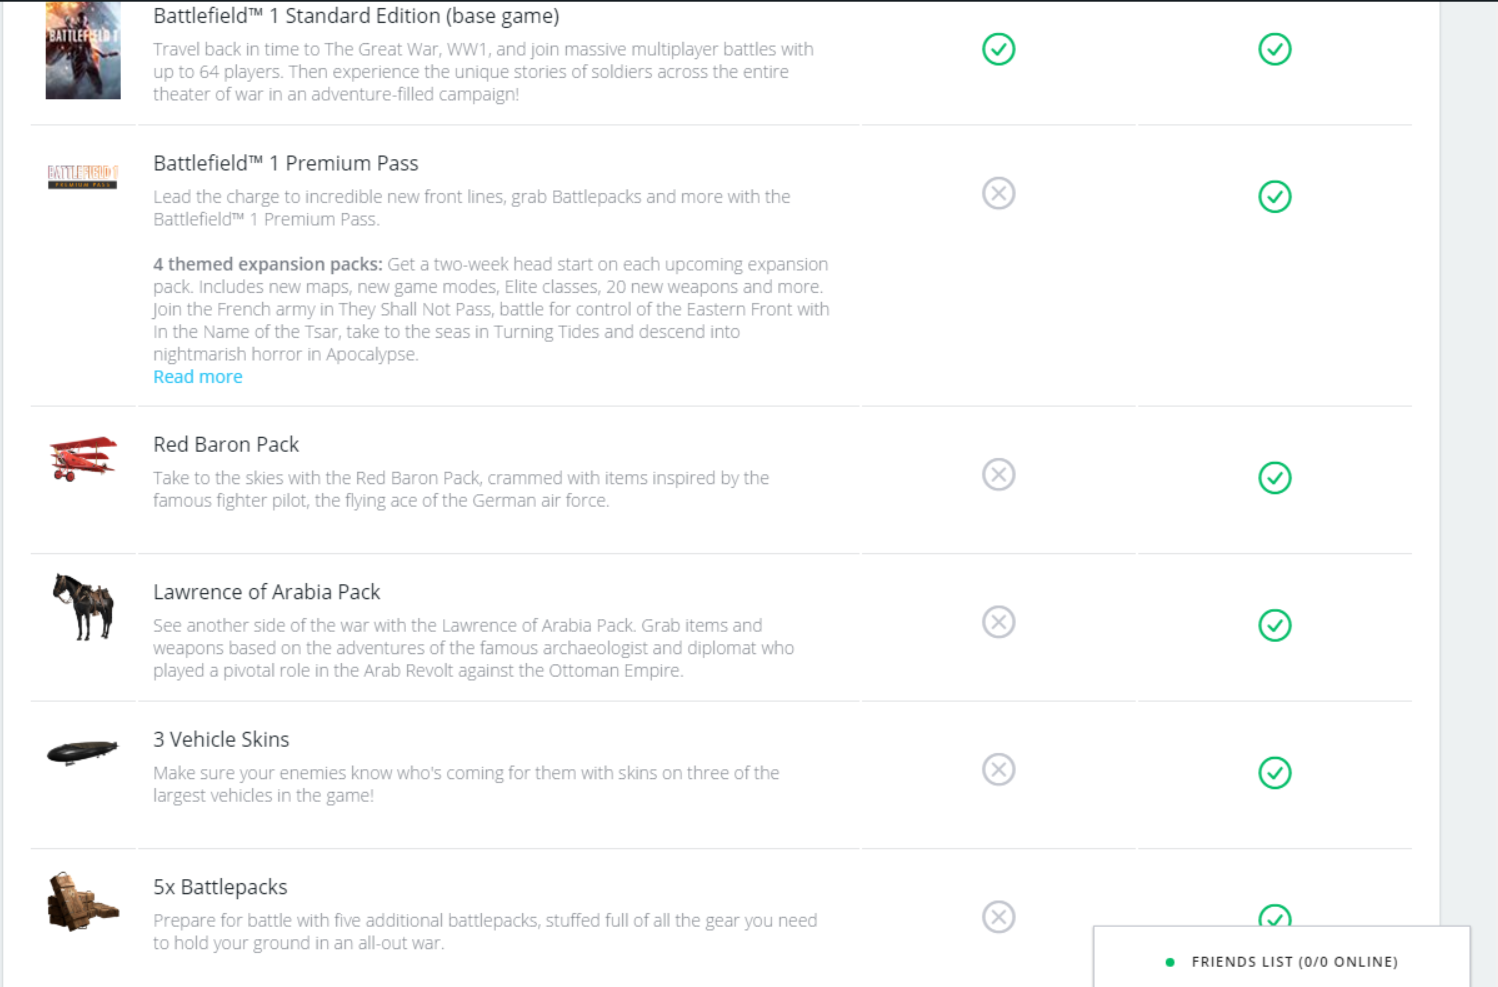This screenshot has height=987, width=1498.
Task: Open the Read more link
Action: [198, 377]
